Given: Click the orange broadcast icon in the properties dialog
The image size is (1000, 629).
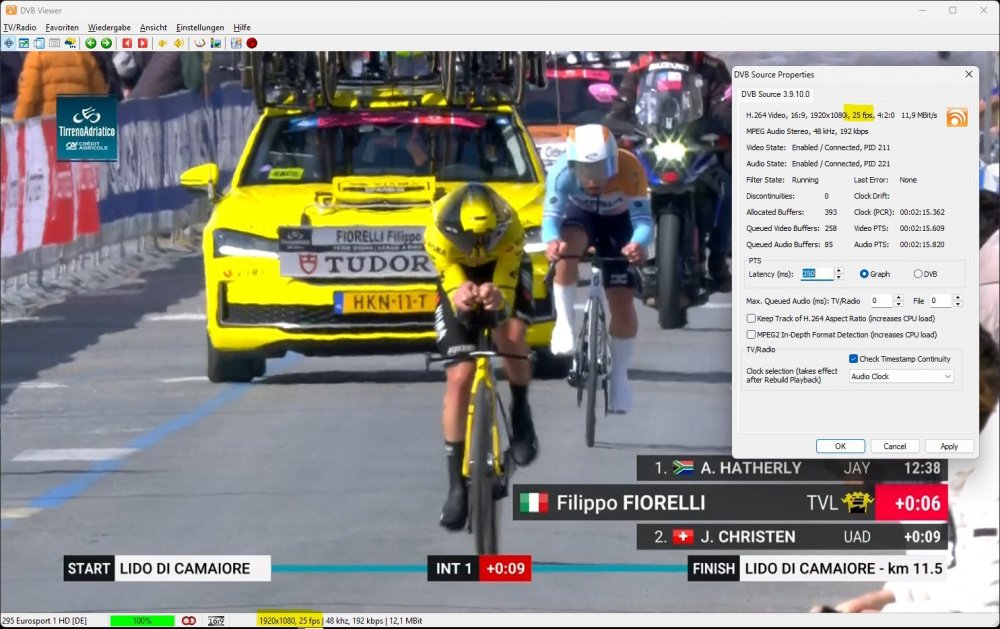Looking at the screenshot, I should click(x=956, y=117).
